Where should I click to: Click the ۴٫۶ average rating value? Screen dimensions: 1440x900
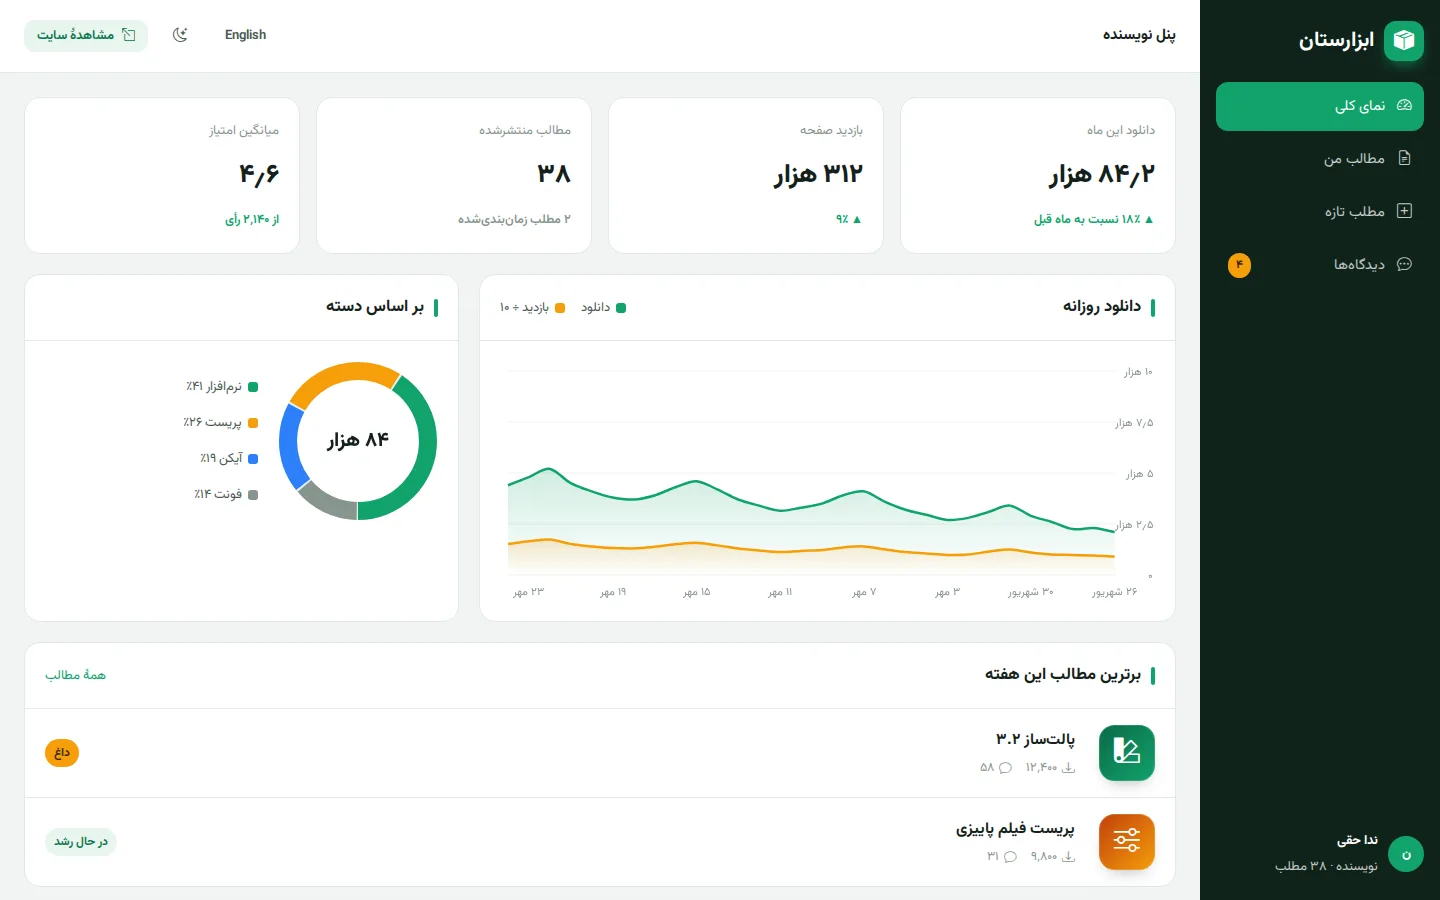tap(259, 175)
